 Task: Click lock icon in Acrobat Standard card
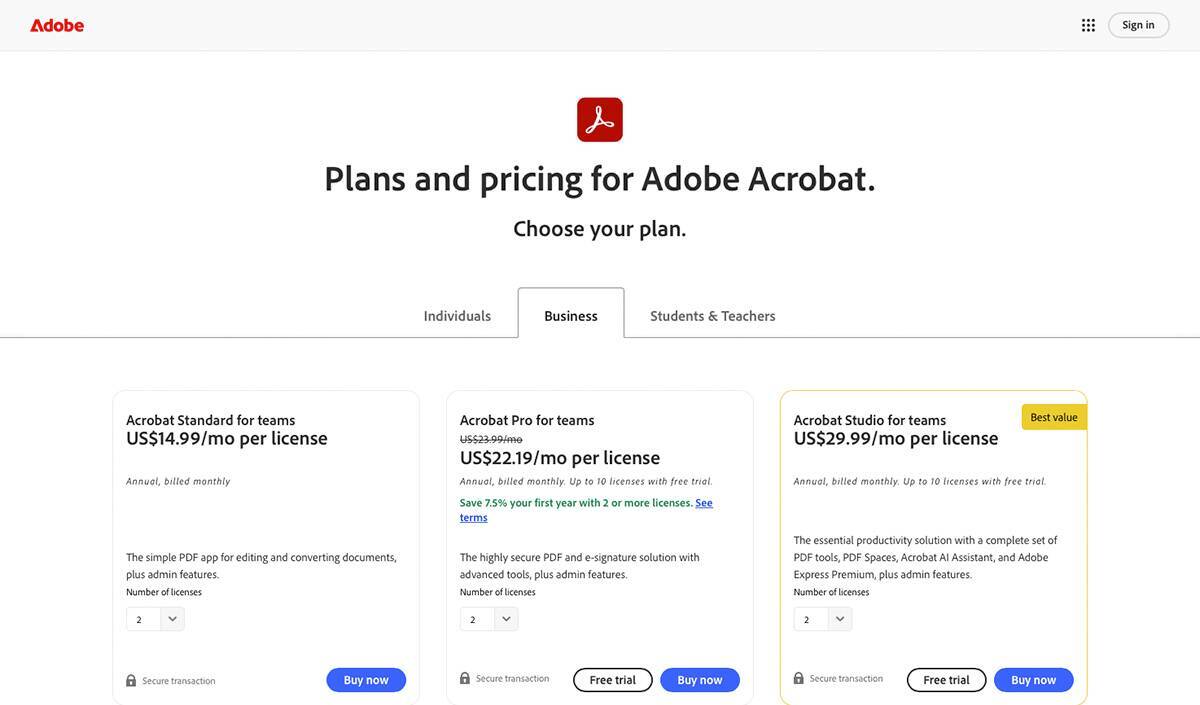(x=131, y=681)
